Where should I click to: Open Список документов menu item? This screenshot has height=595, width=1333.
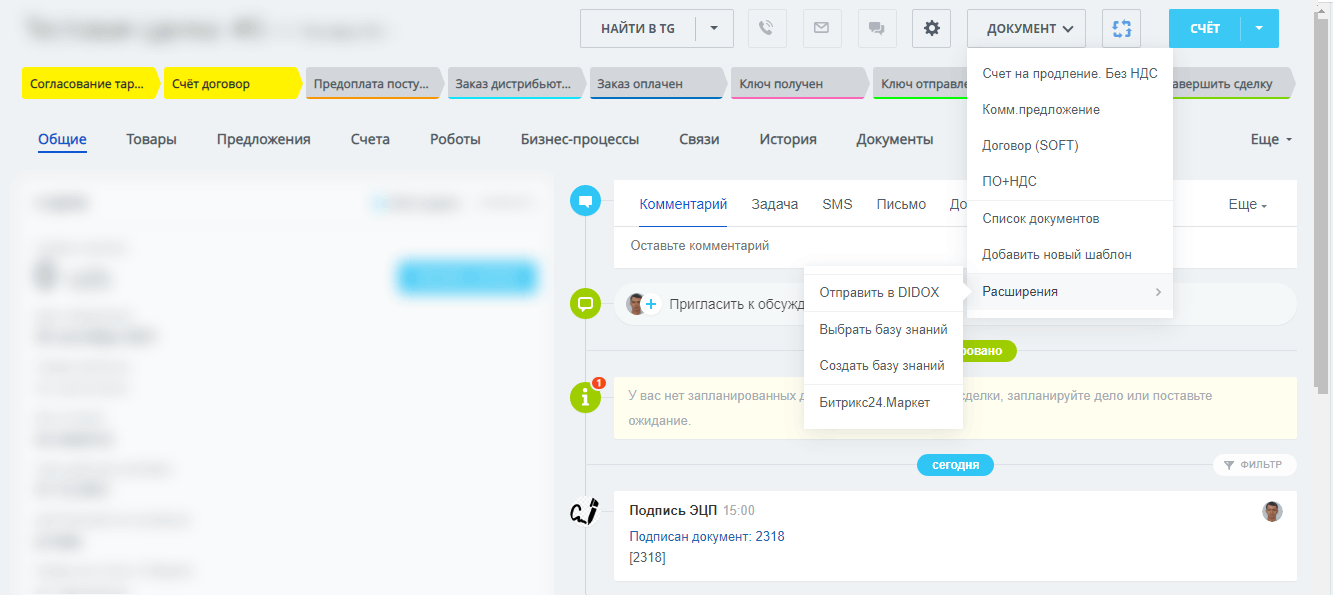point(1070,218)
